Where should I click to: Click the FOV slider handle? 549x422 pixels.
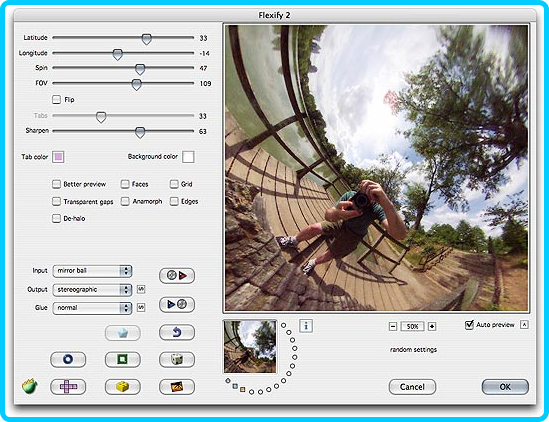[136, 84]
